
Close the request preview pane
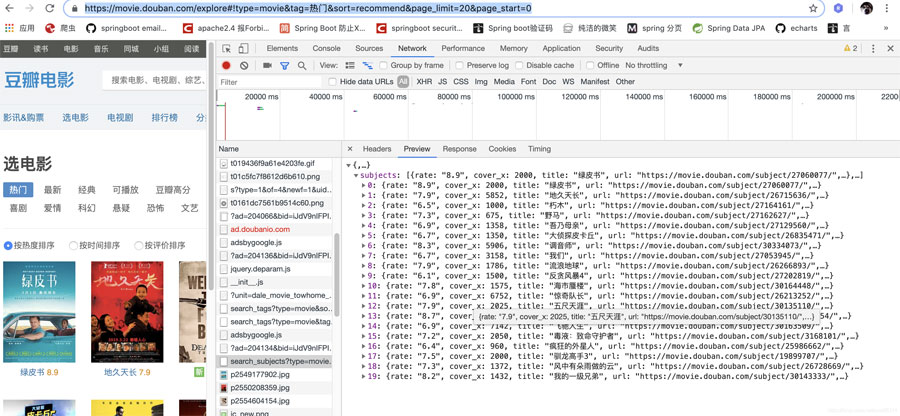(x=350, y=149)
